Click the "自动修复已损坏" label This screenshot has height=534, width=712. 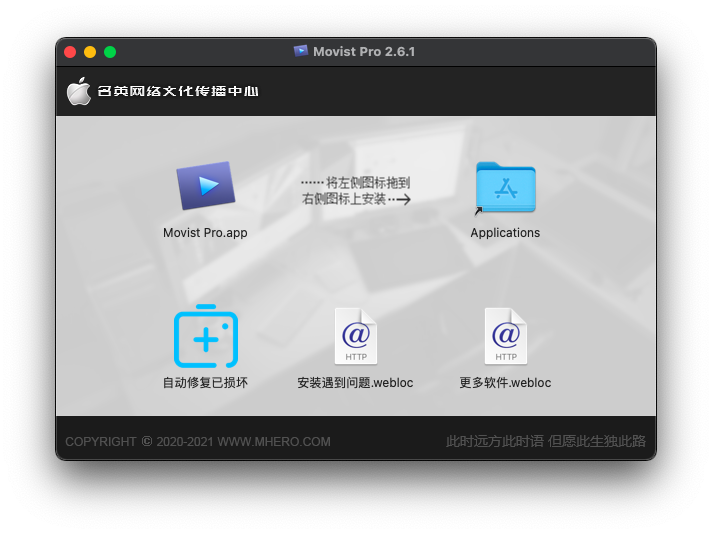(205, 383)
